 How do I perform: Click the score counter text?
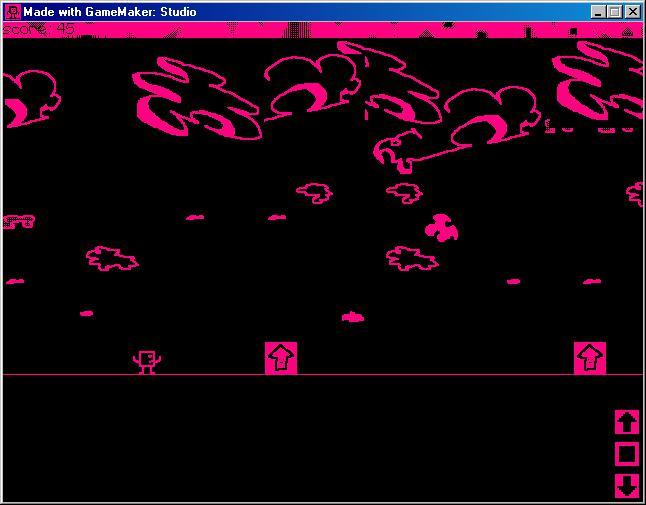tap(38, 30)
